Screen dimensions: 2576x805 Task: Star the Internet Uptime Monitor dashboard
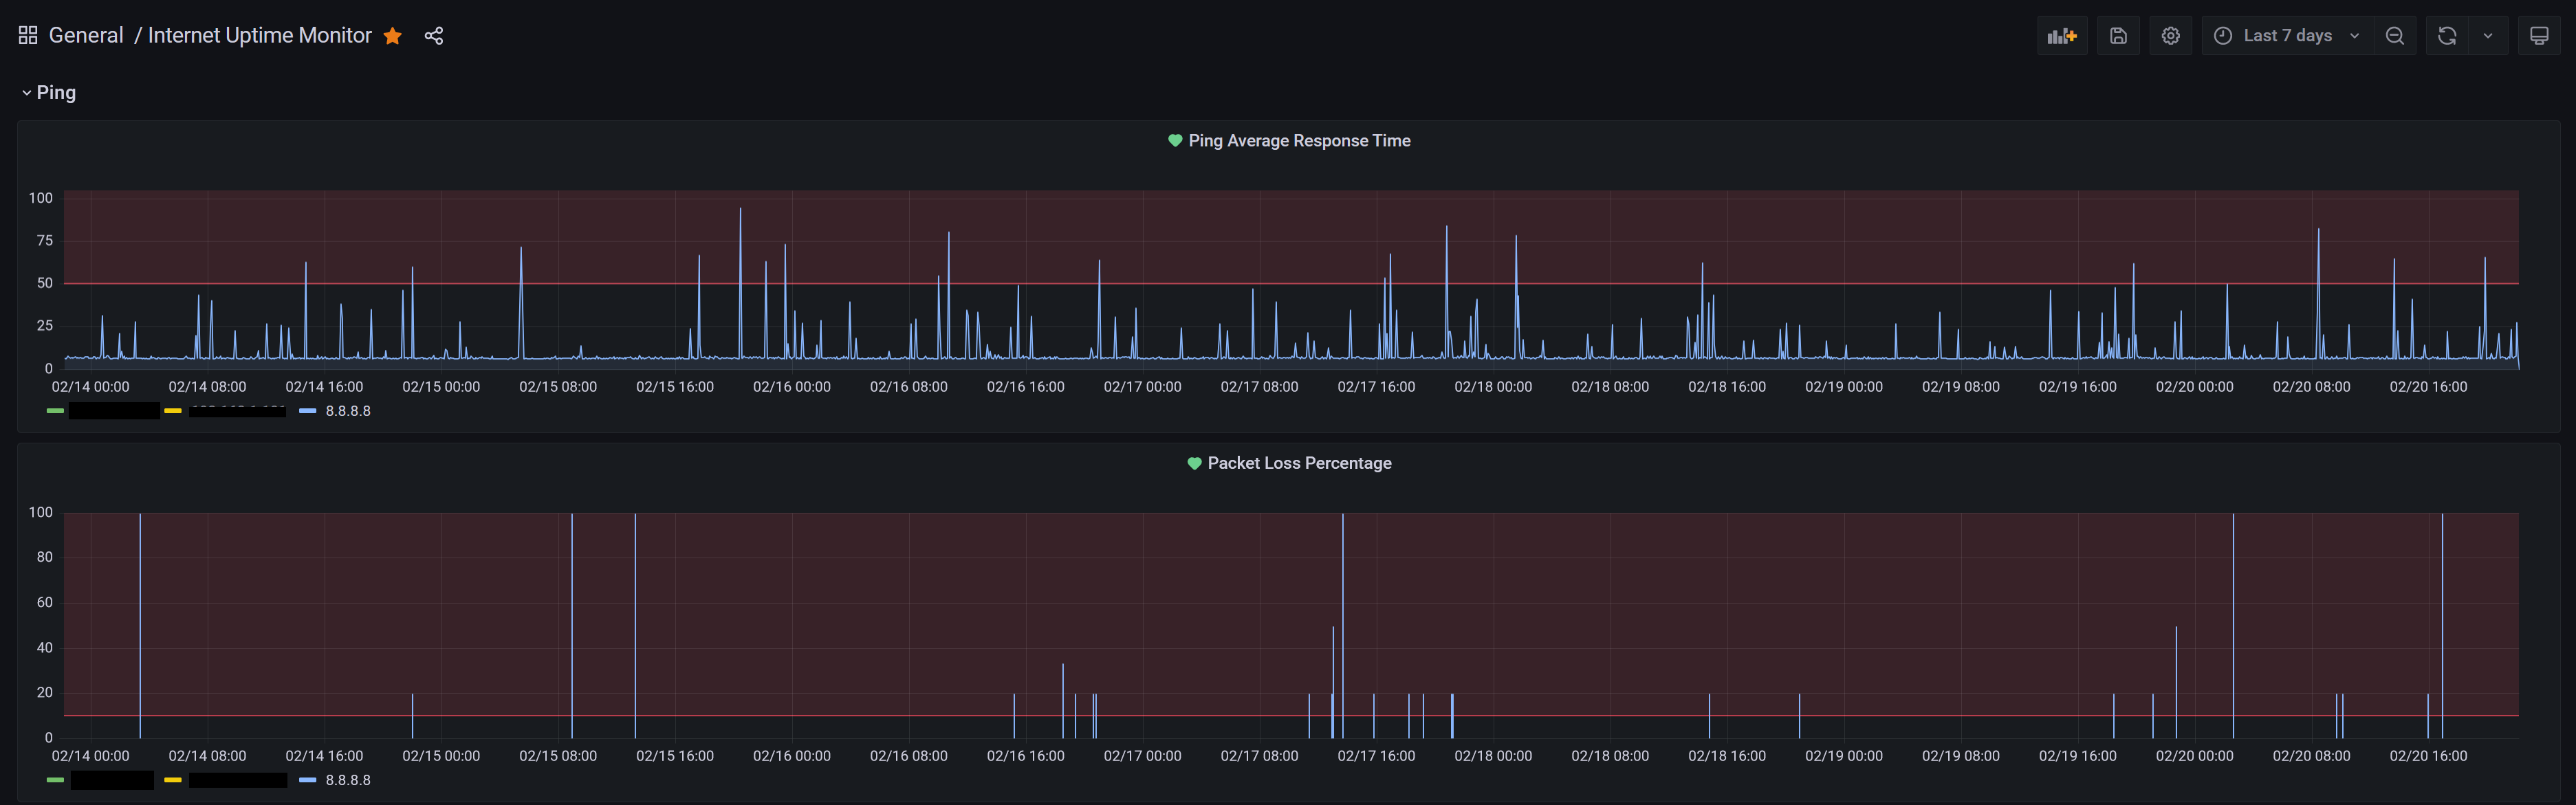coord(393,36)
